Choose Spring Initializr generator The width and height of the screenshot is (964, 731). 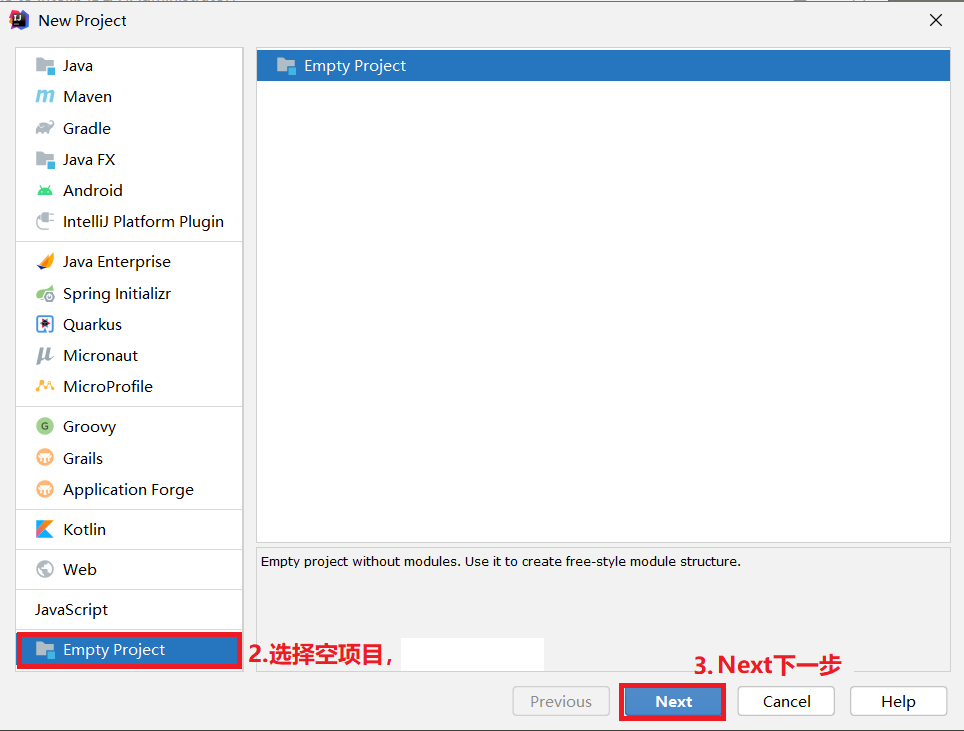(x=129, y=294)
